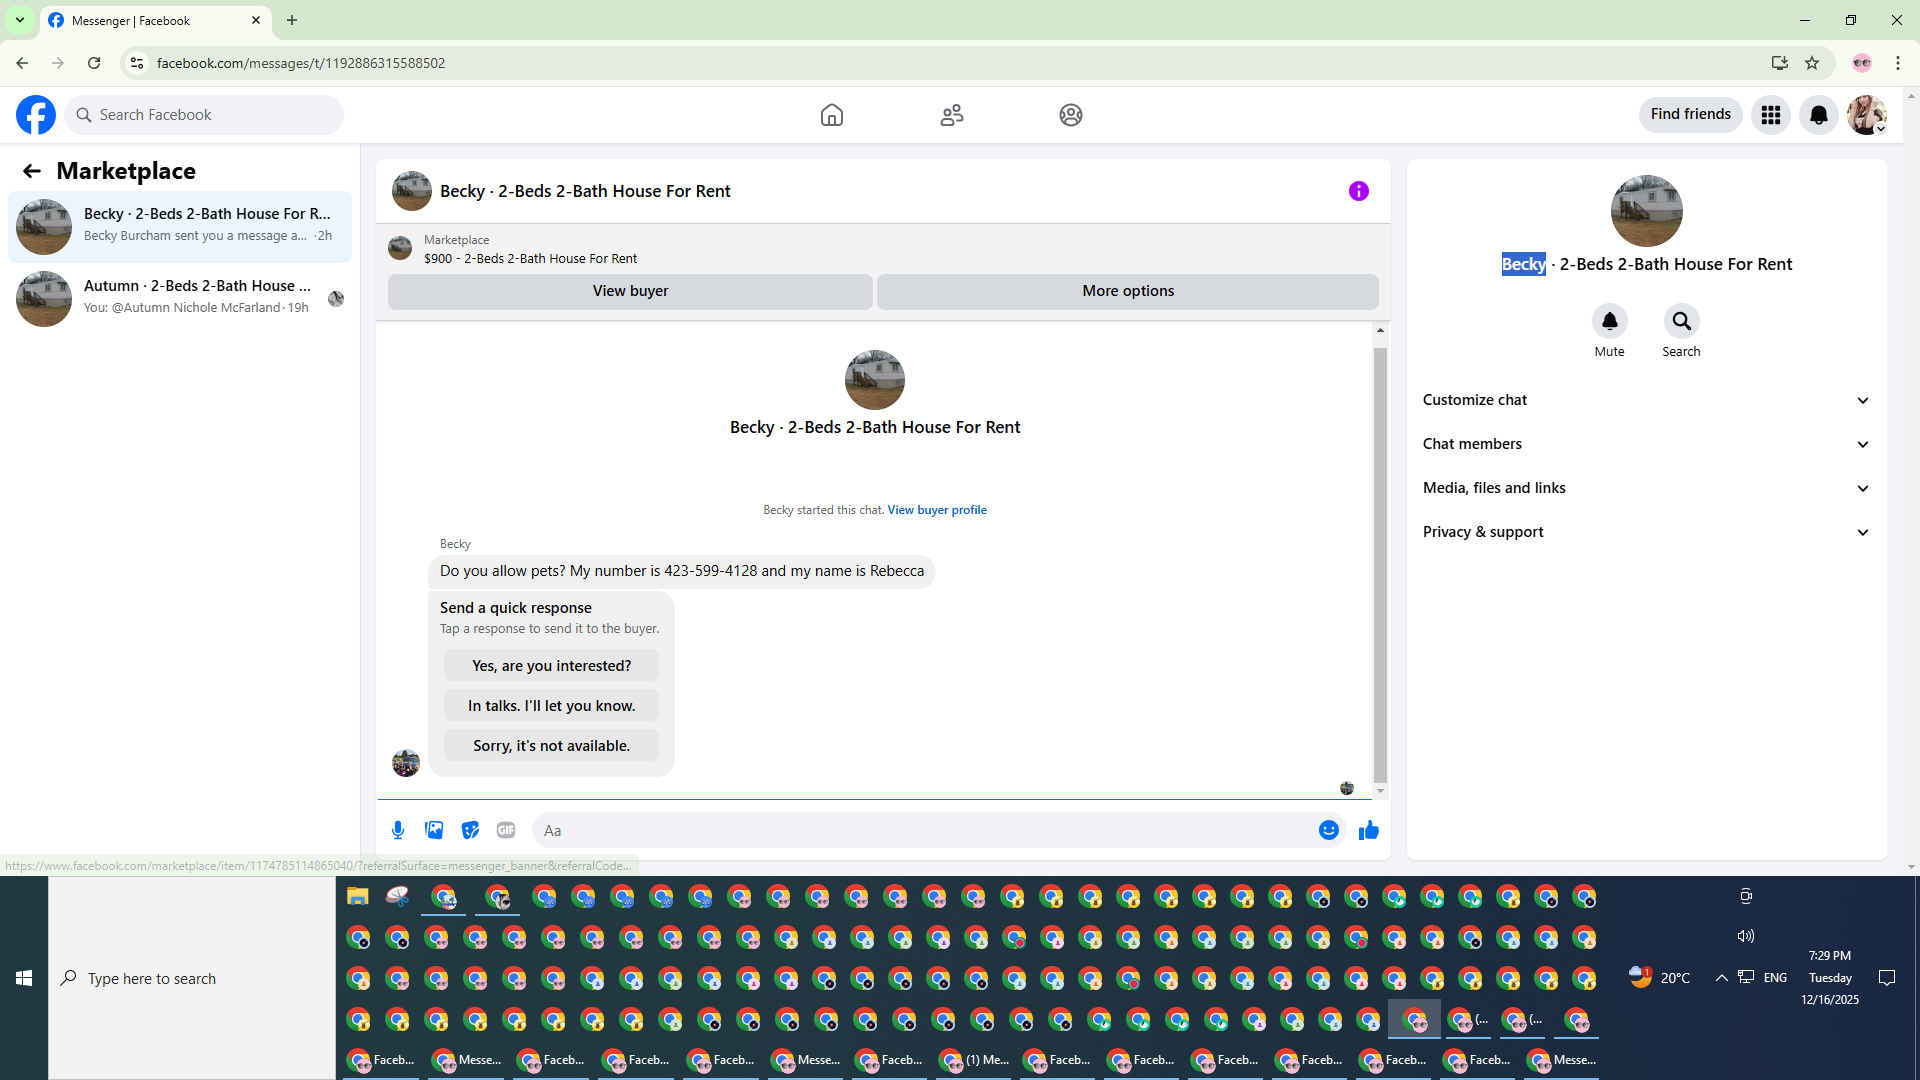Click the chat scrollbar down arrow

coord(1380,791)
